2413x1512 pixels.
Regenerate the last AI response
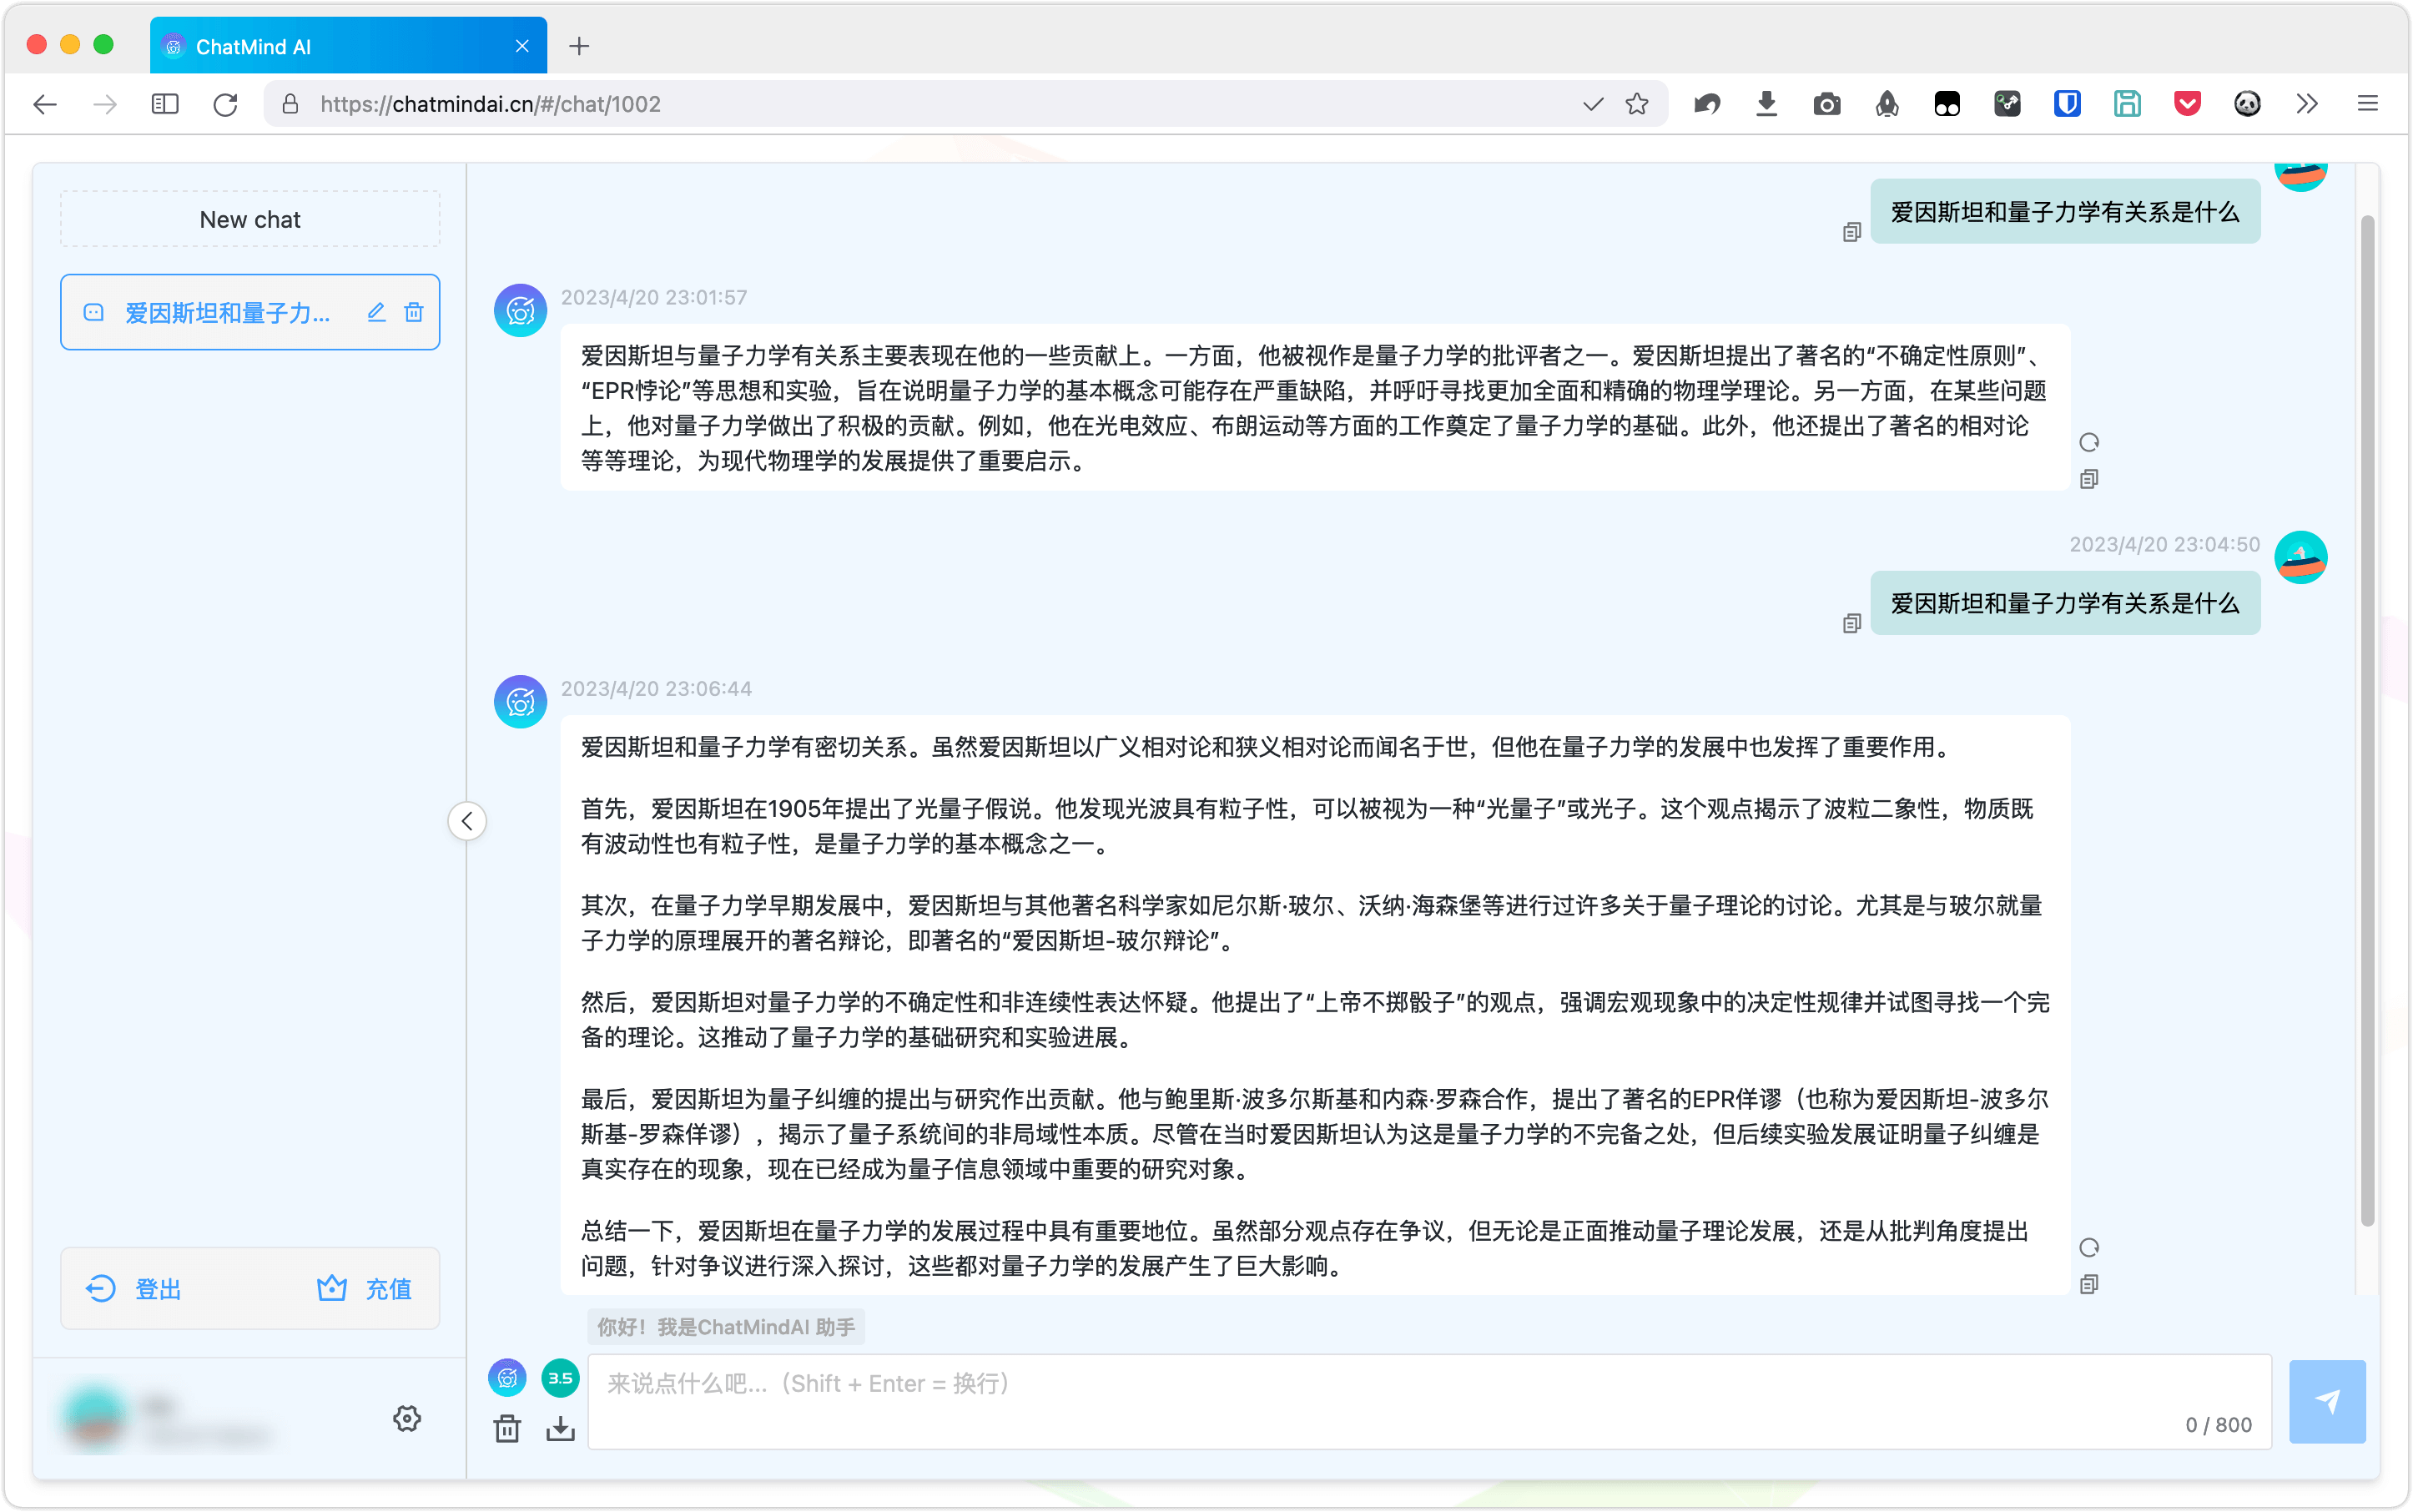tap(2088, 1247)
